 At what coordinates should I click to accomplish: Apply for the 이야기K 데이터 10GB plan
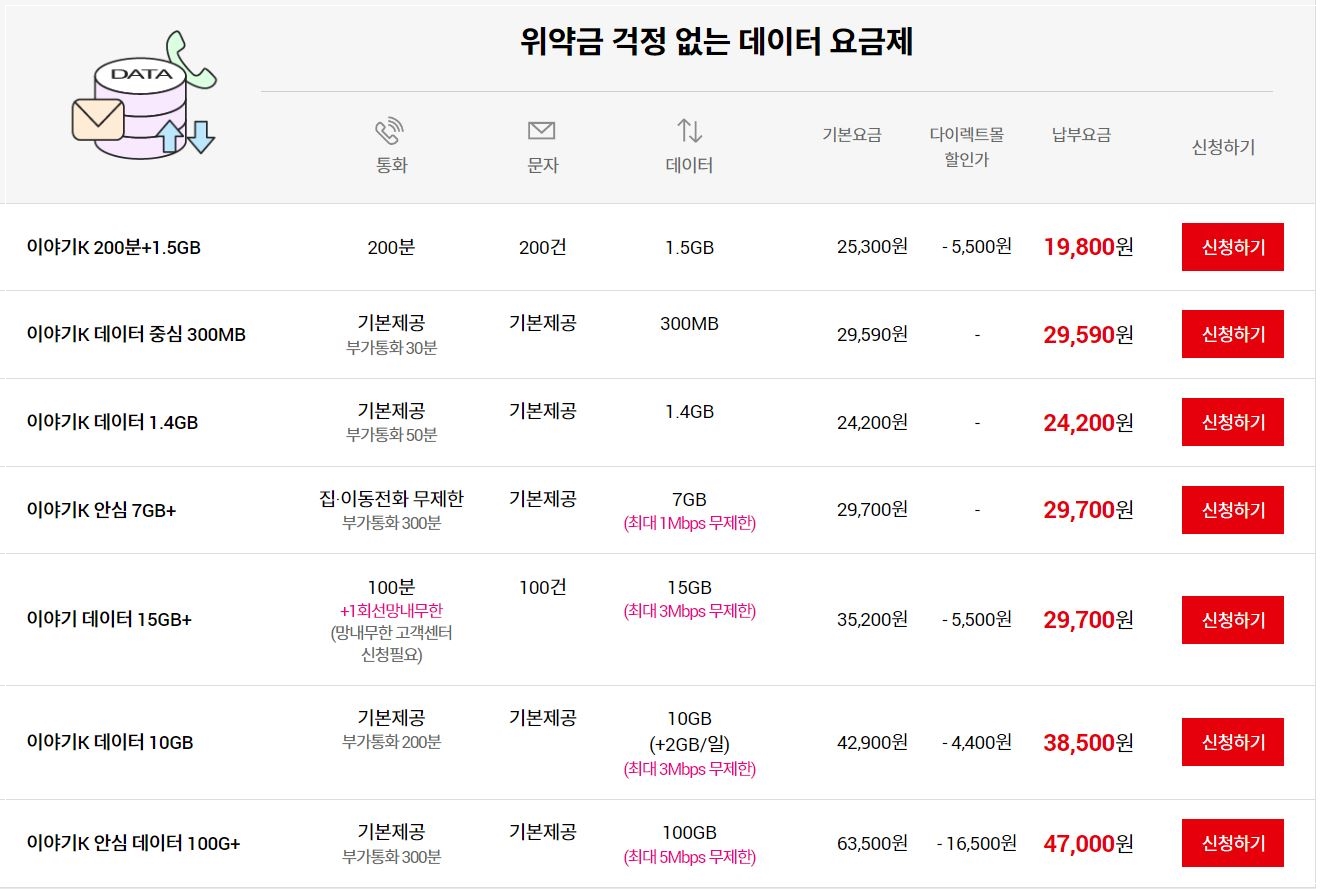(1232, 742)
